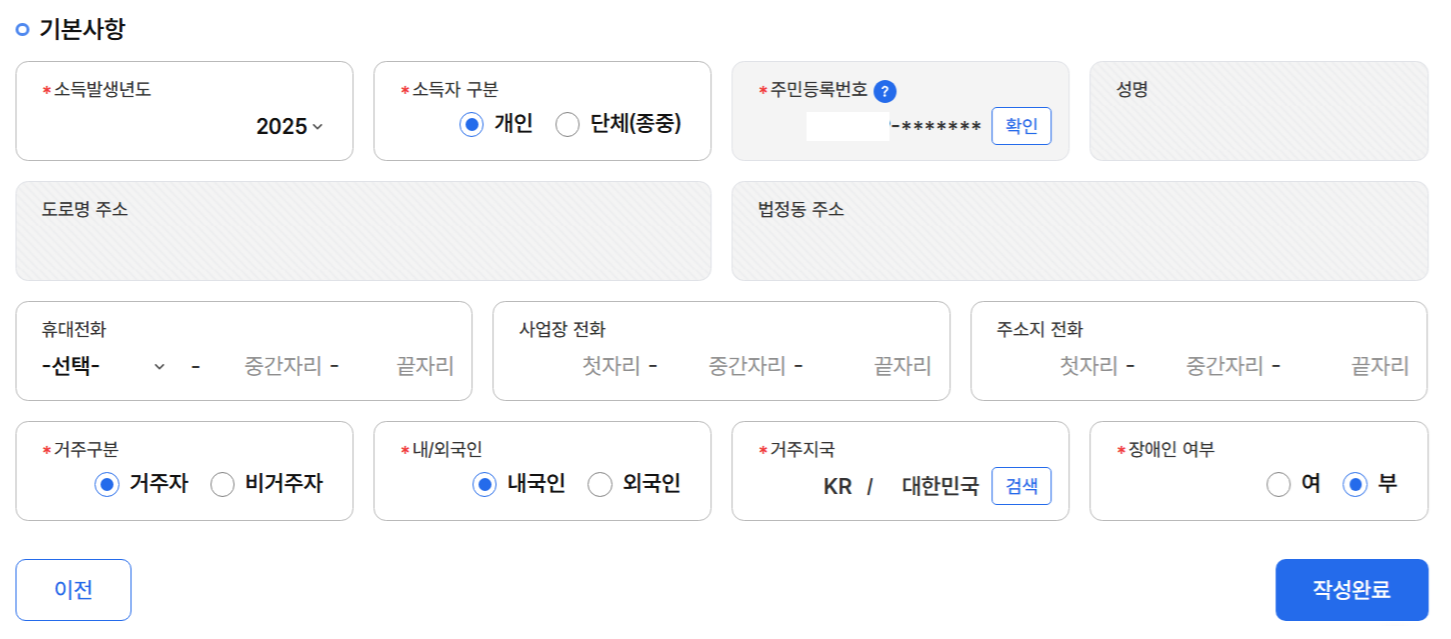Expand the 휴대전화 -선택- prefix dropdown

click(104, 366)
